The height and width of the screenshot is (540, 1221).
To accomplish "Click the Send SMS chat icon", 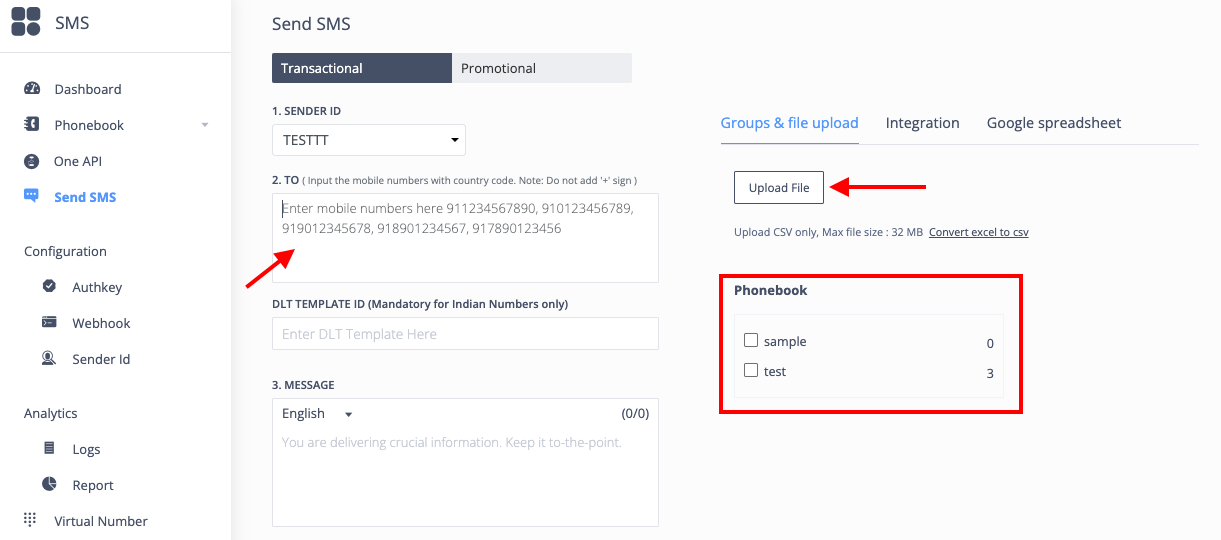I will point(31,197).
